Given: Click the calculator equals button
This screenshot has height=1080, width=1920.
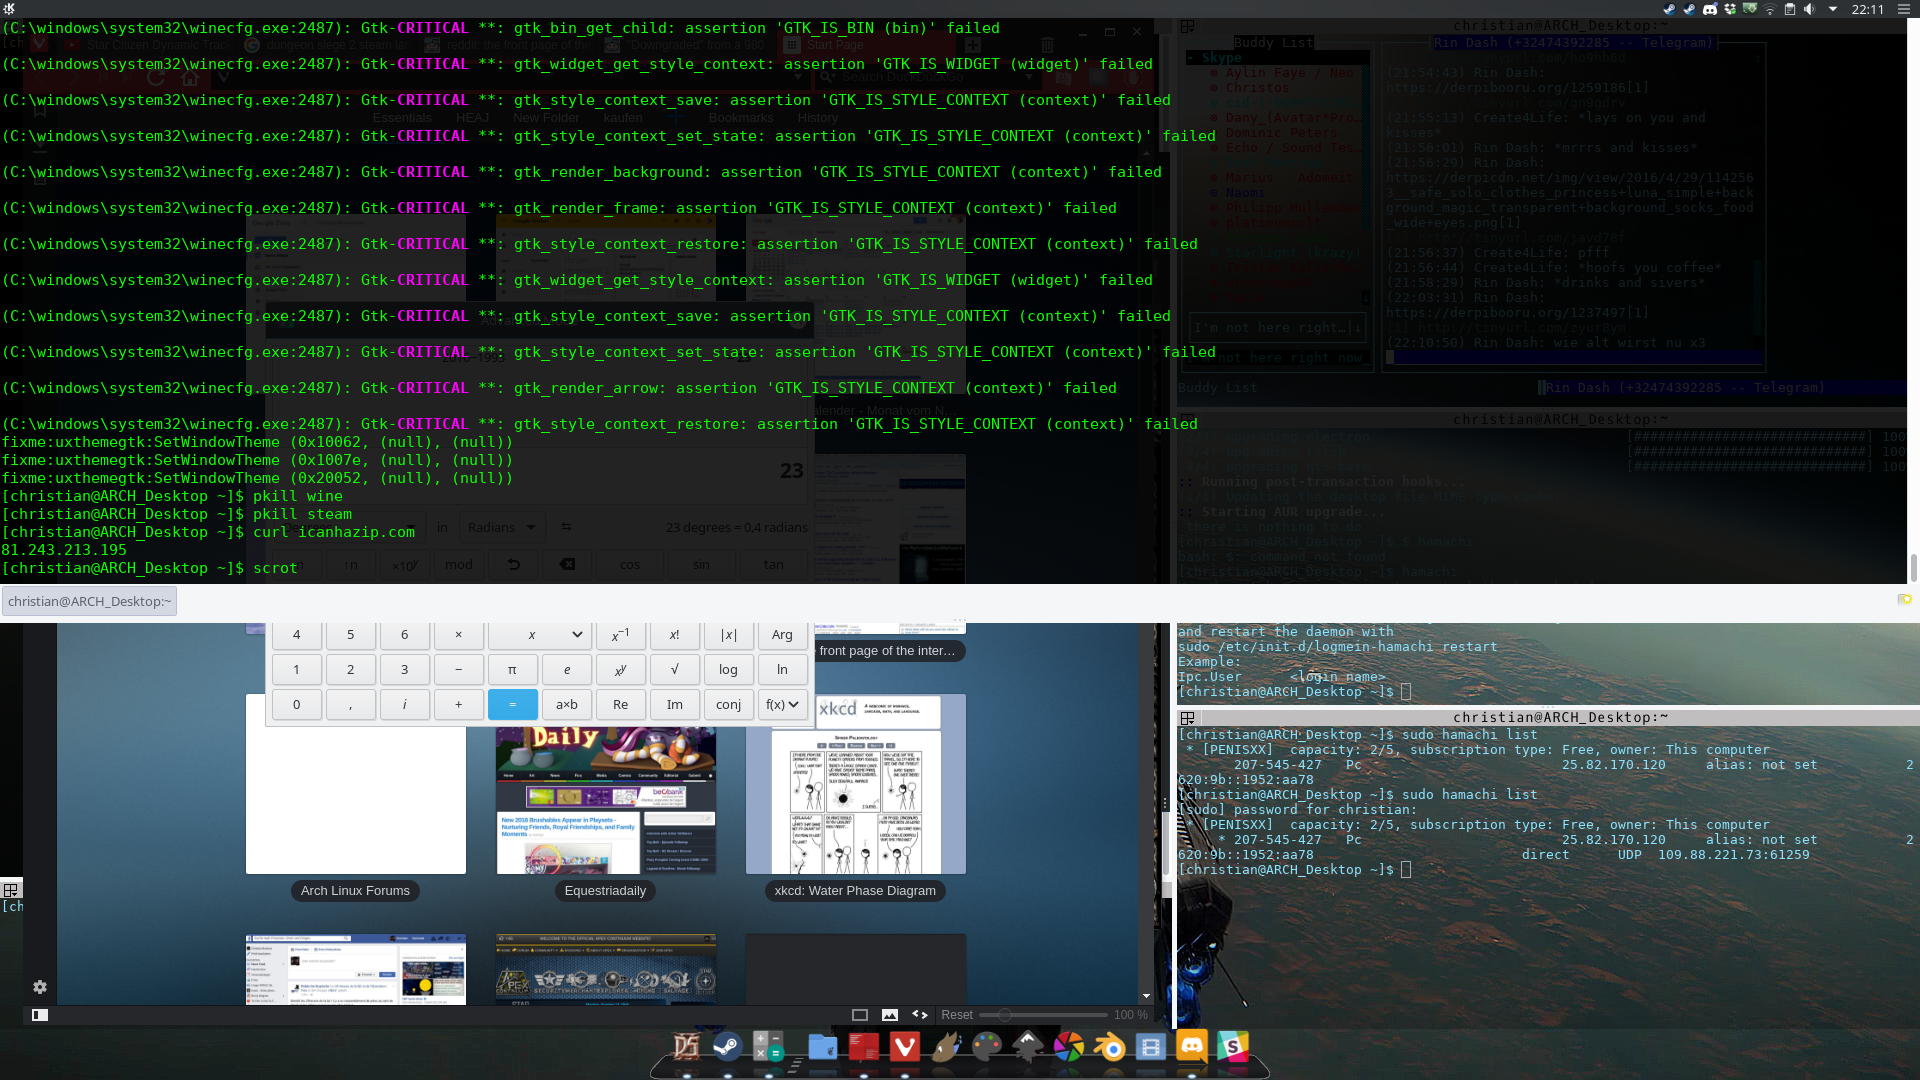Looking at the screenshot, I should (x=513, y=705).
